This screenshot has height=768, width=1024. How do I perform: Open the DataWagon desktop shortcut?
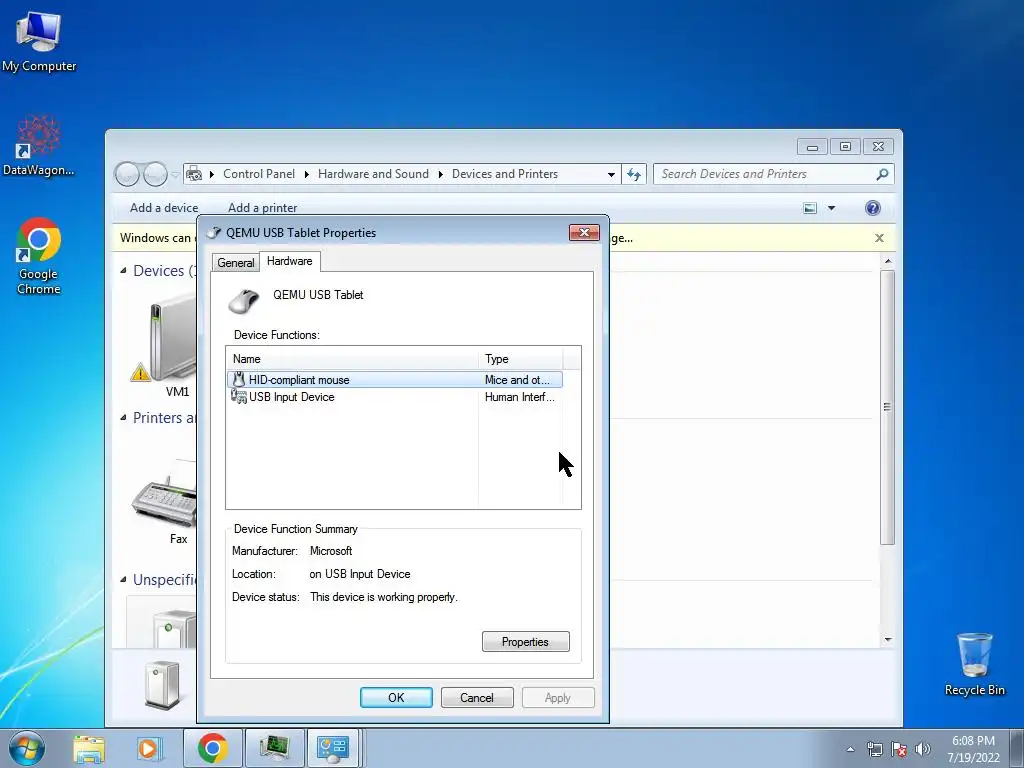click(39, 146)
